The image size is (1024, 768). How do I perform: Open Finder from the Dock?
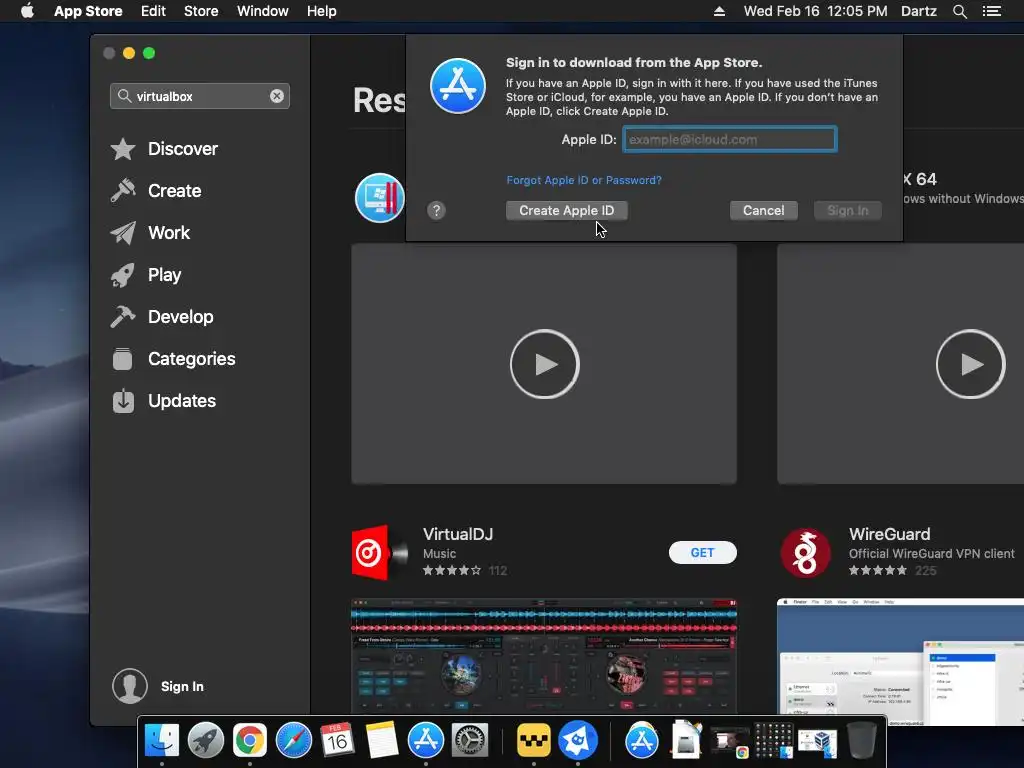tap(161, 741)
